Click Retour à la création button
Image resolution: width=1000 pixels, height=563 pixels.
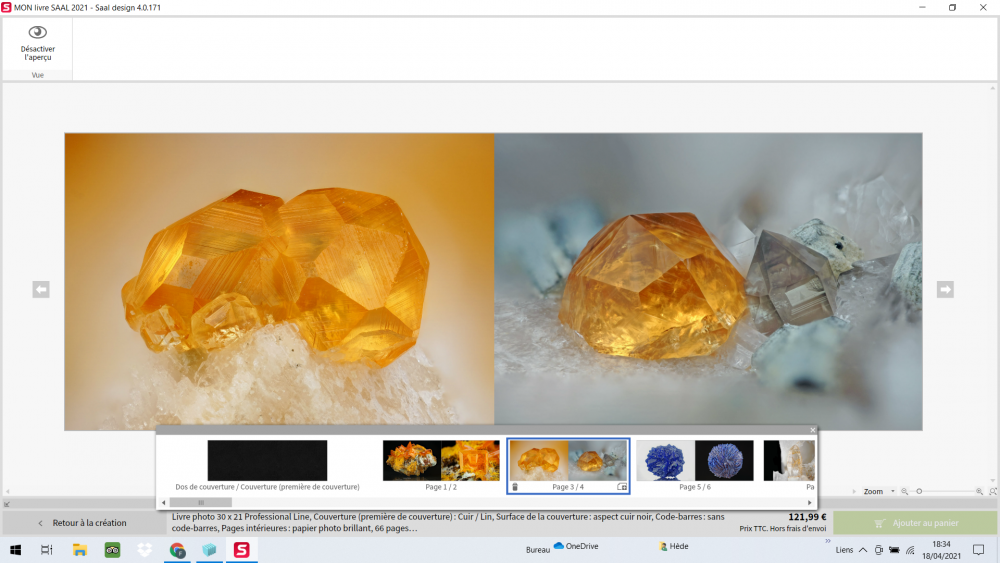(84, 523)
